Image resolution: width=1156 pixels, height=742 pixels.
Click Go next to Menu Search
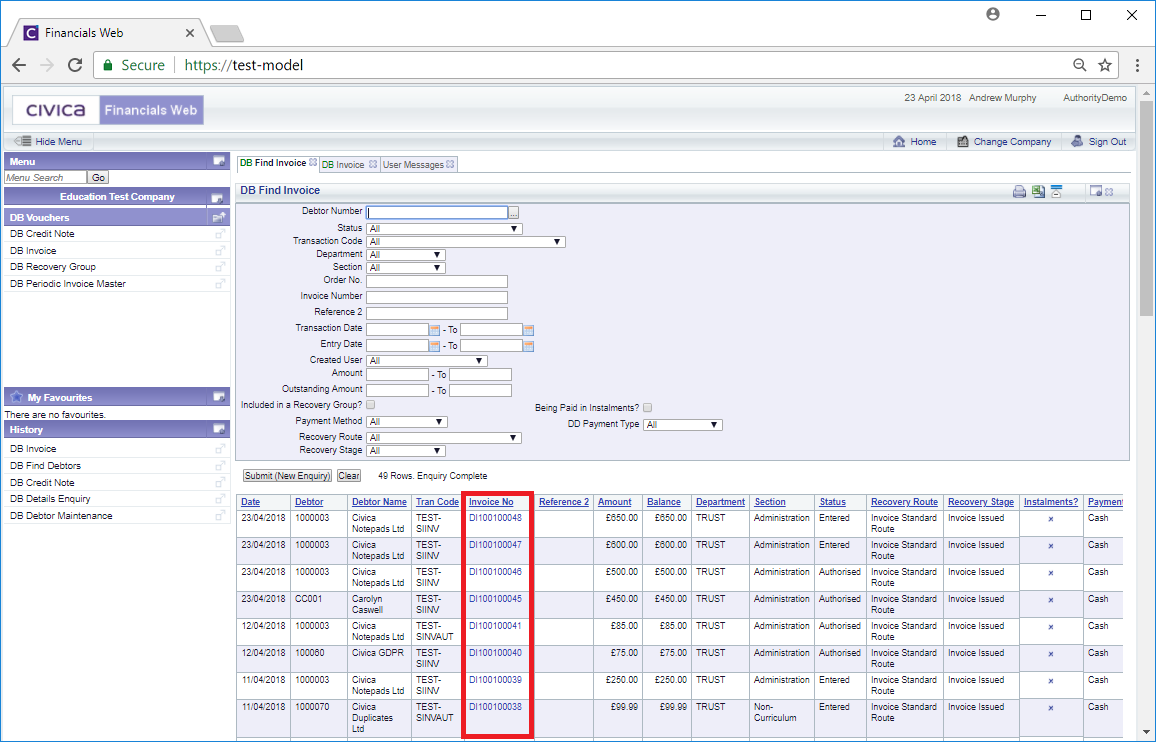tap(98, 178)
